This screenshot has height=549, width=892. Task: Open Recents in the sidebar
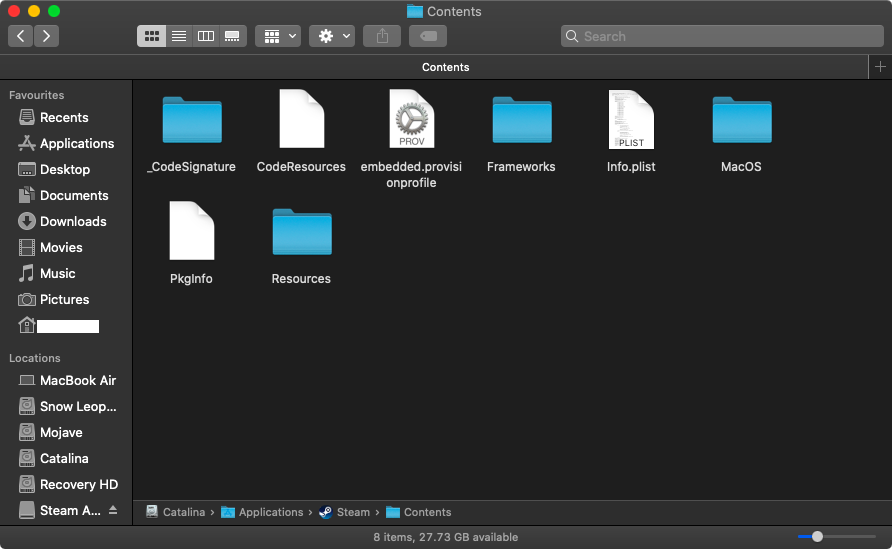[x=64, y=117]
